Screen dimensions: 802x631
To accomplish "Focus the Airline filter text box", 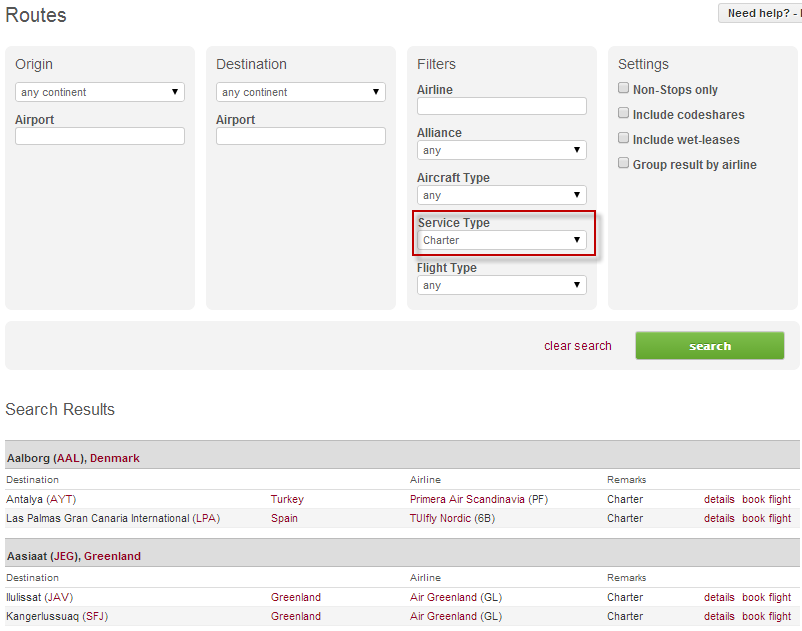I will [501, 106].
